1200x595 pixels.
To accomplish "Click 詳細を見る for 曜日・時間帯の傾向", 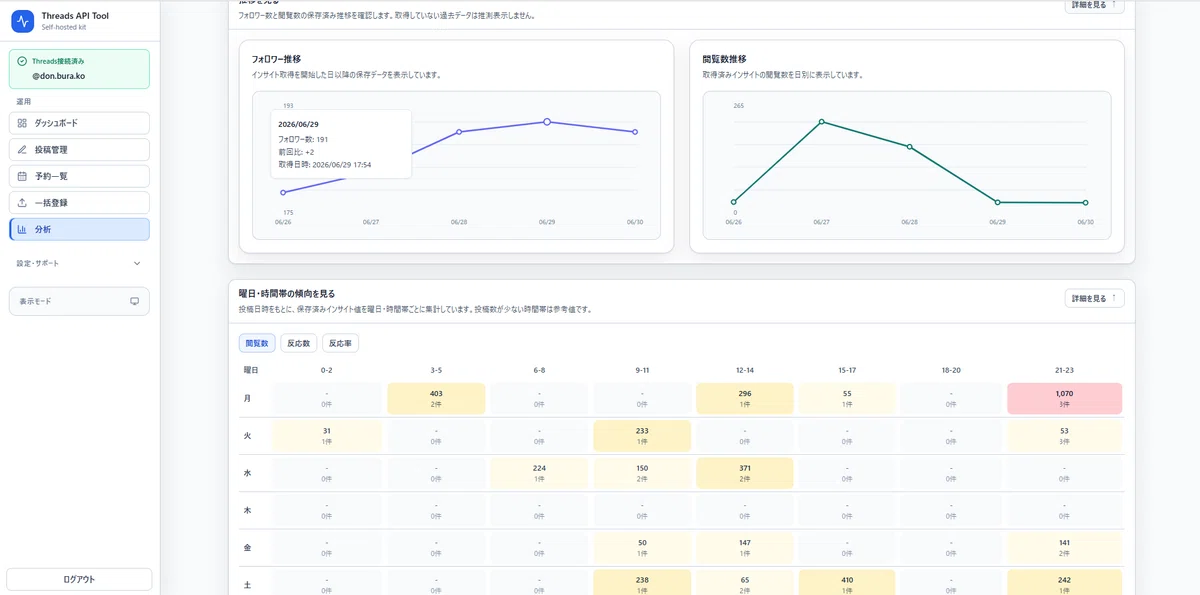I will point(1094,298).
